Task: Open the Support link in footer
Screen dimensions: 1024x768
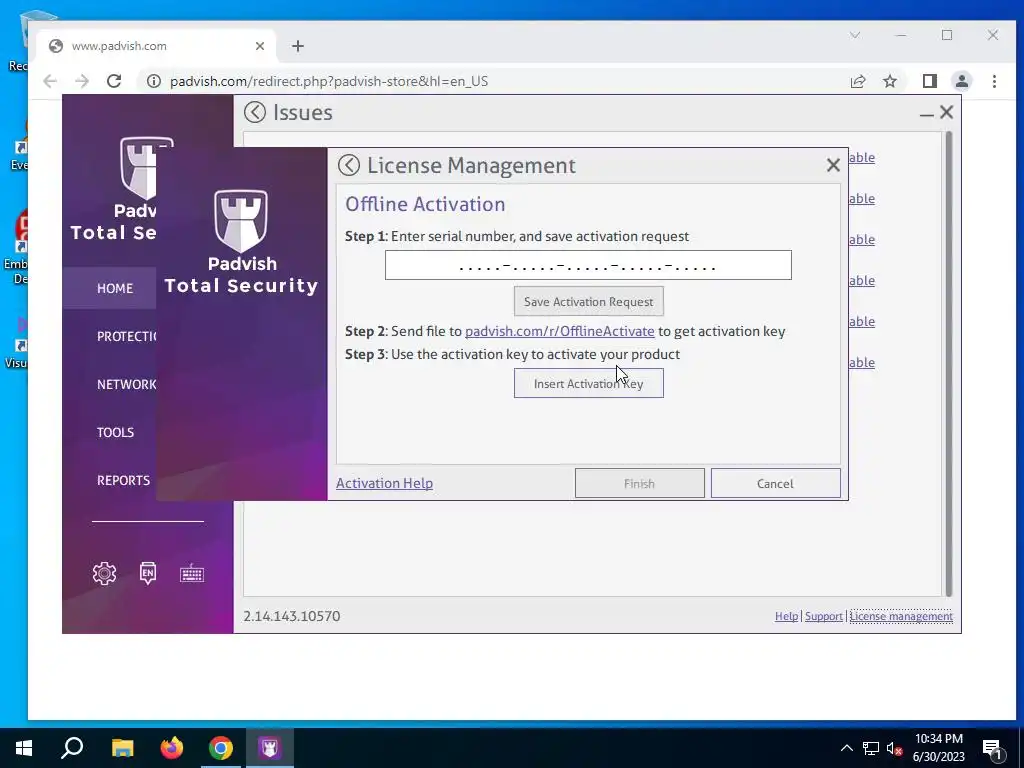Action: click(x=824, y=616)
